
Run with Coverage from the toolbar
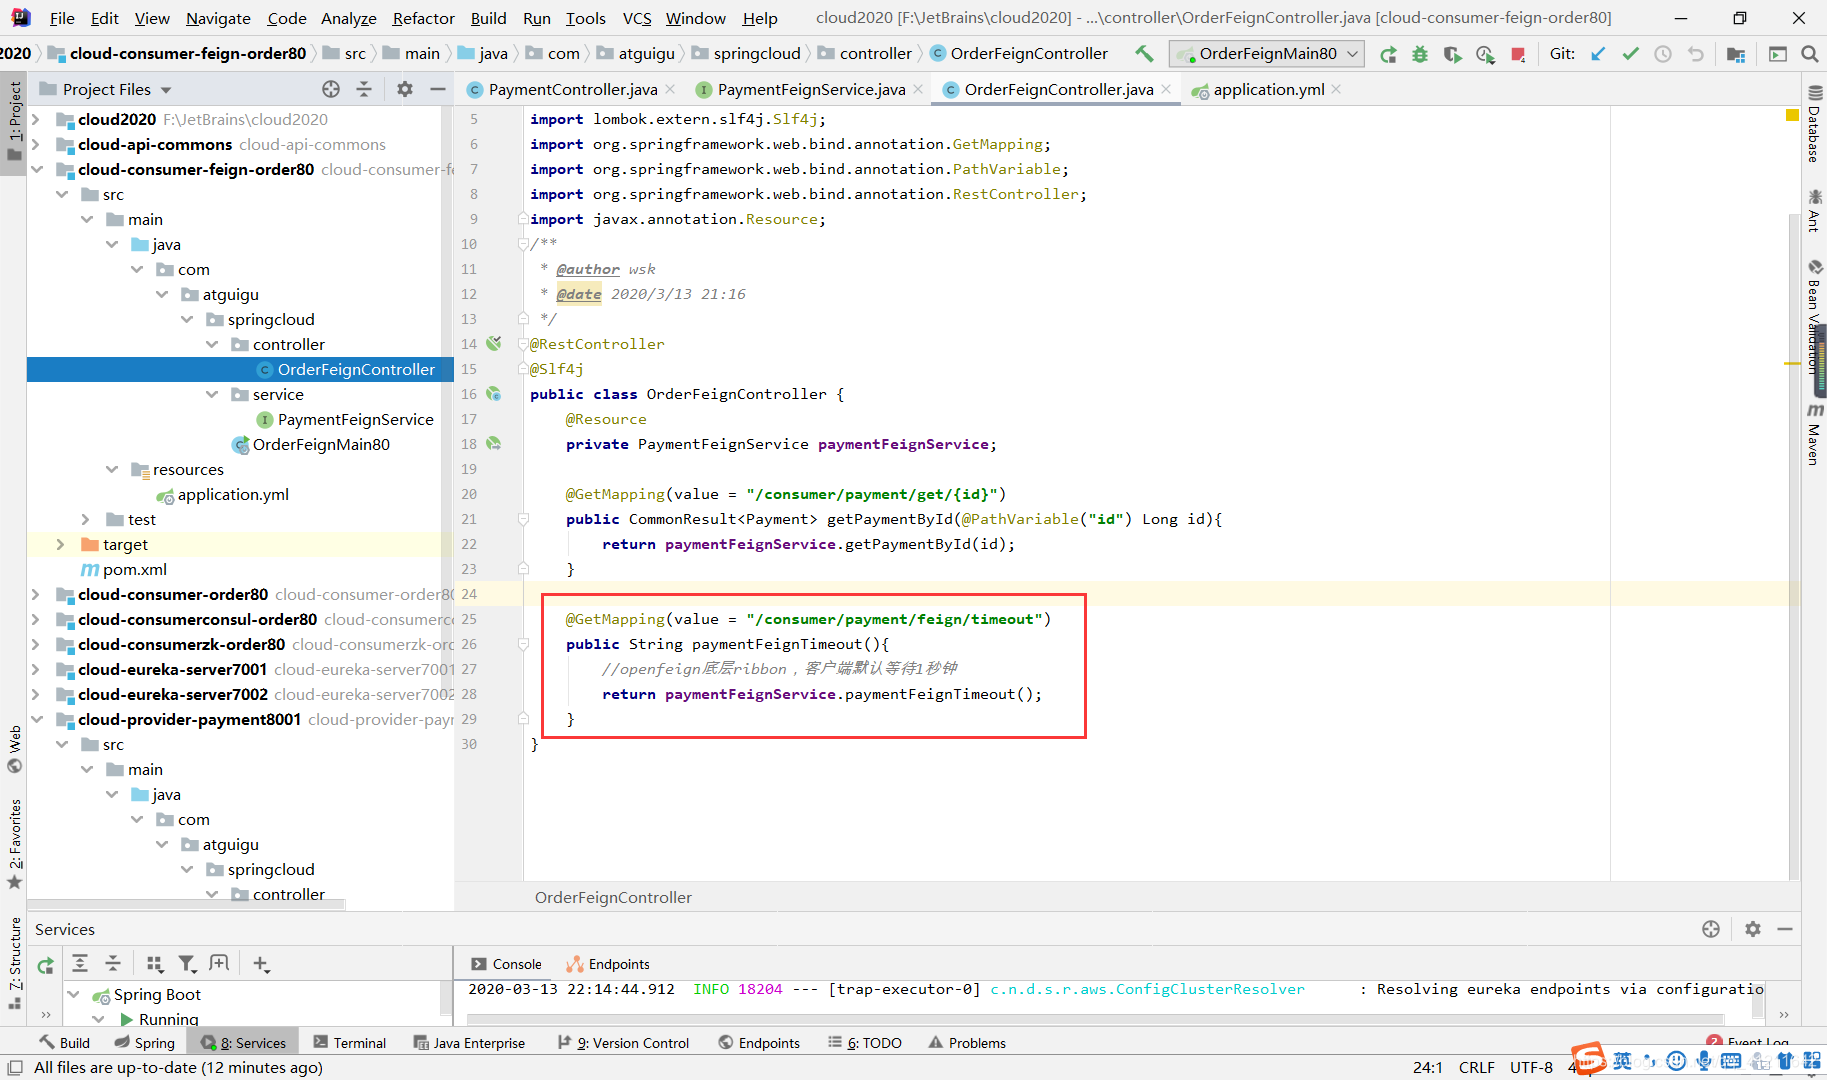tap(1452, 54)
